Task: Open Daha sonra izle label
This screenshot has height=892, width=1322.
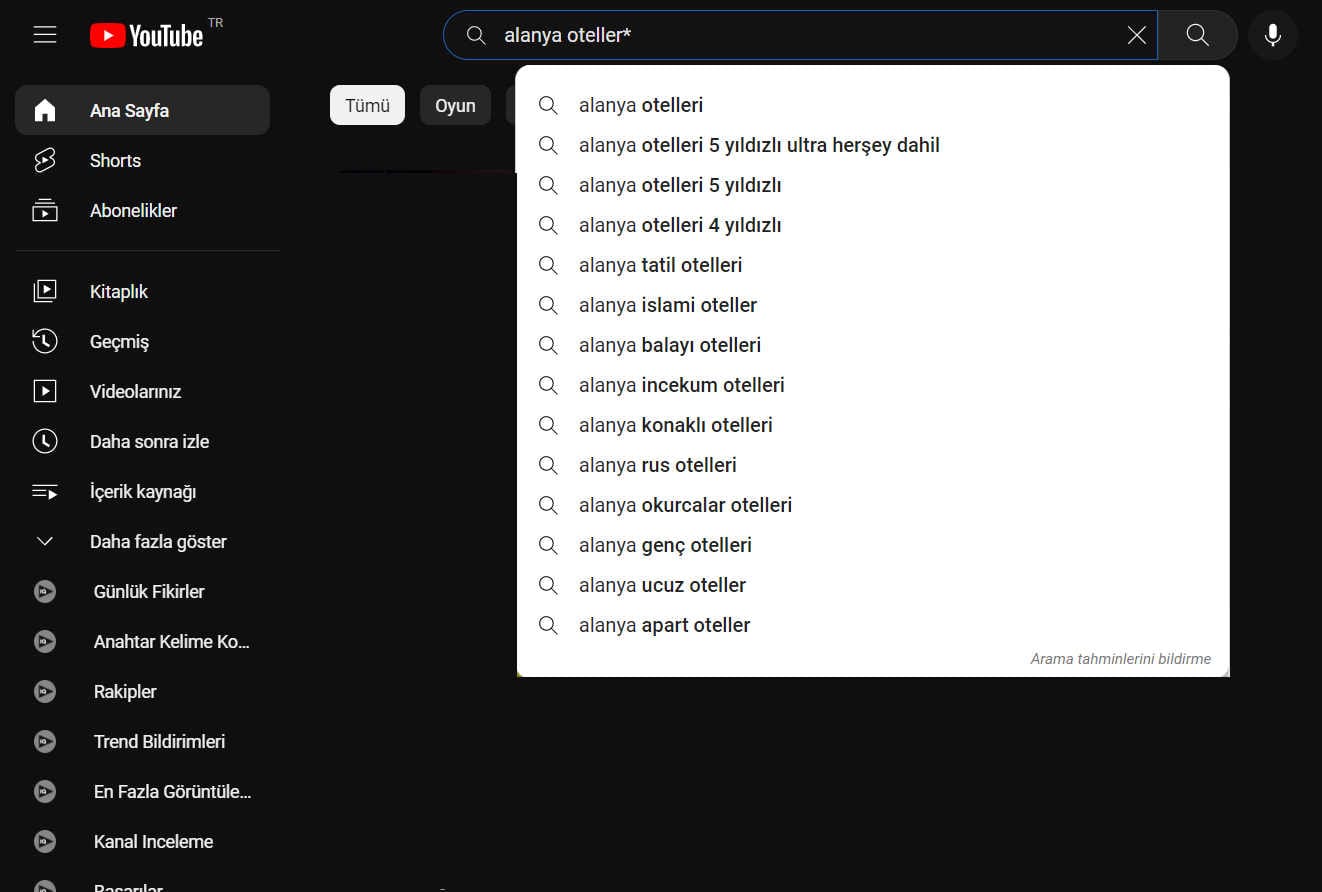Action: coord(149,441)
